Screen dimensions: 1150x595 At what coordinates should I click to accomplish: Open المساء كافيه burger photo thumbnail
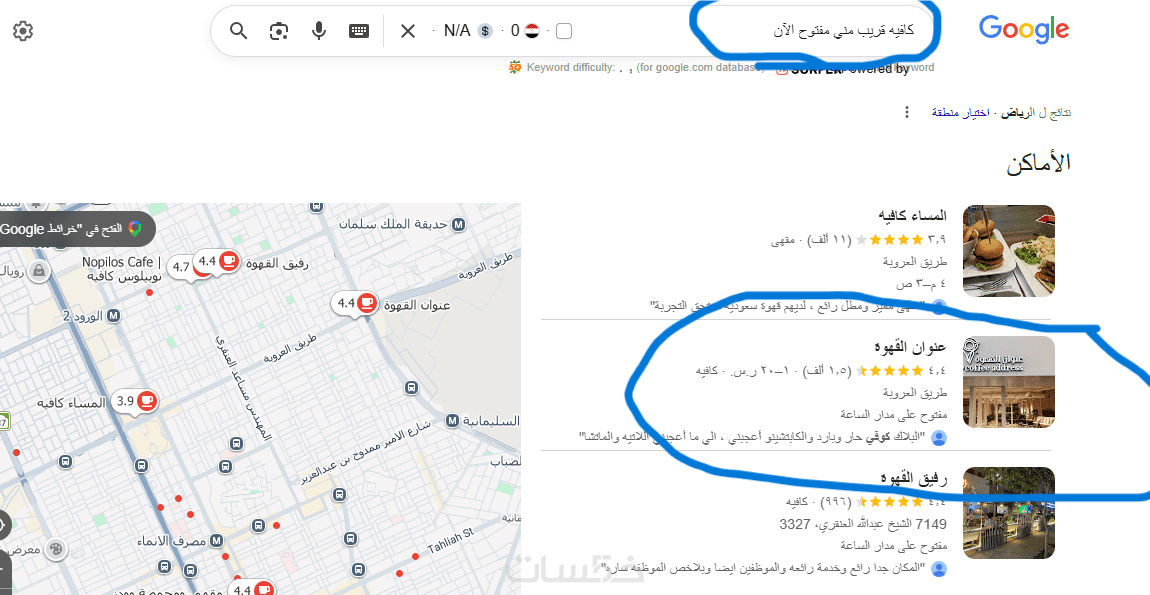pos(1008,251)
